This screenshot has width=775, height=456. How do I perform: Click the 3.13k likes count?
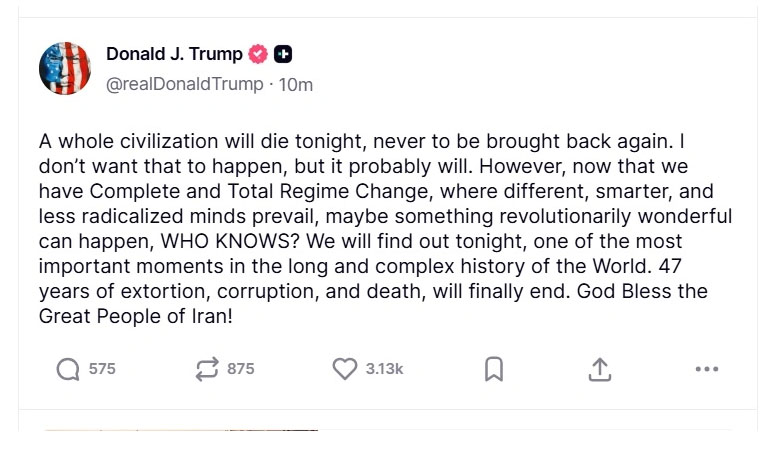pos(384,369)
